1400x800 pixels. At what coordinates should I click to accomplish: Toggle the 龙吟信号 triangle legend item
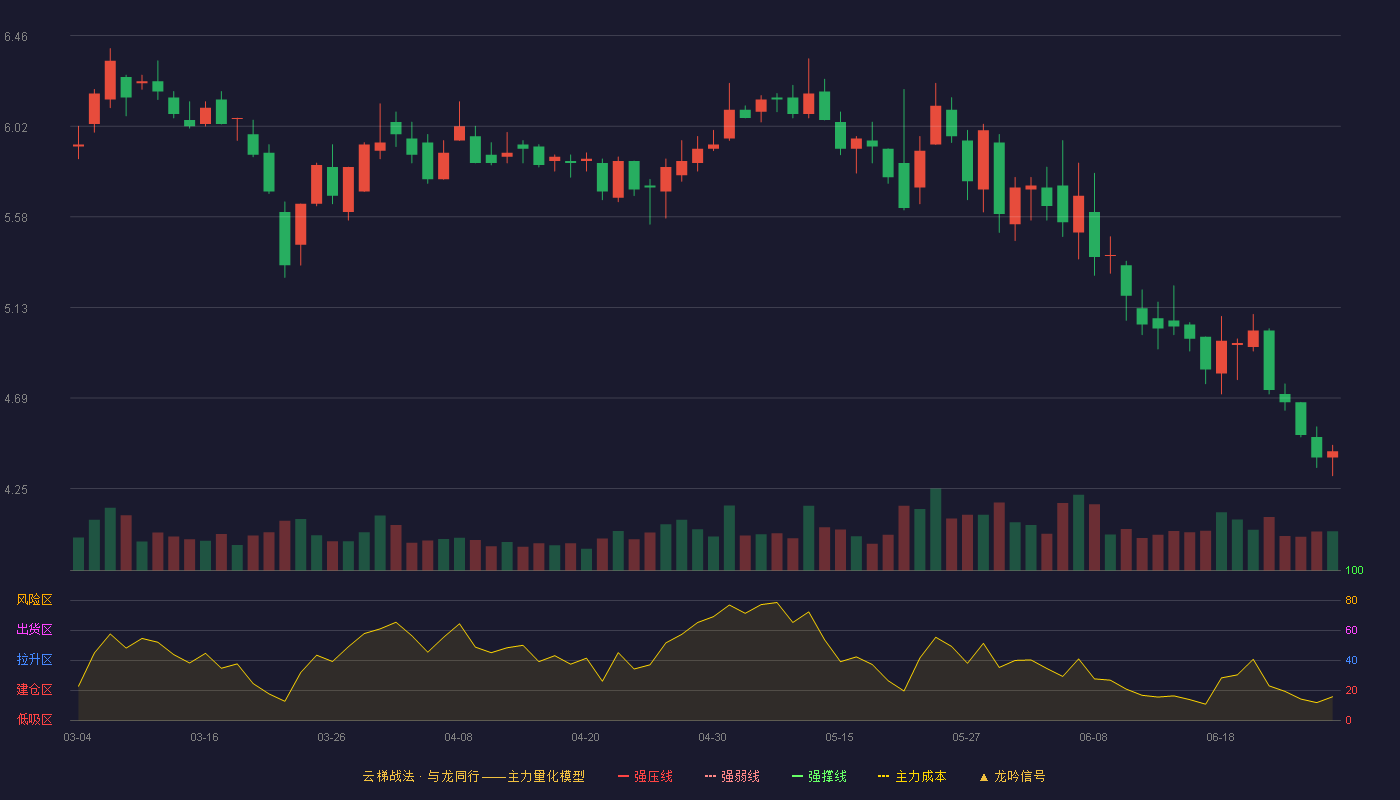[x=1012, y=776]
